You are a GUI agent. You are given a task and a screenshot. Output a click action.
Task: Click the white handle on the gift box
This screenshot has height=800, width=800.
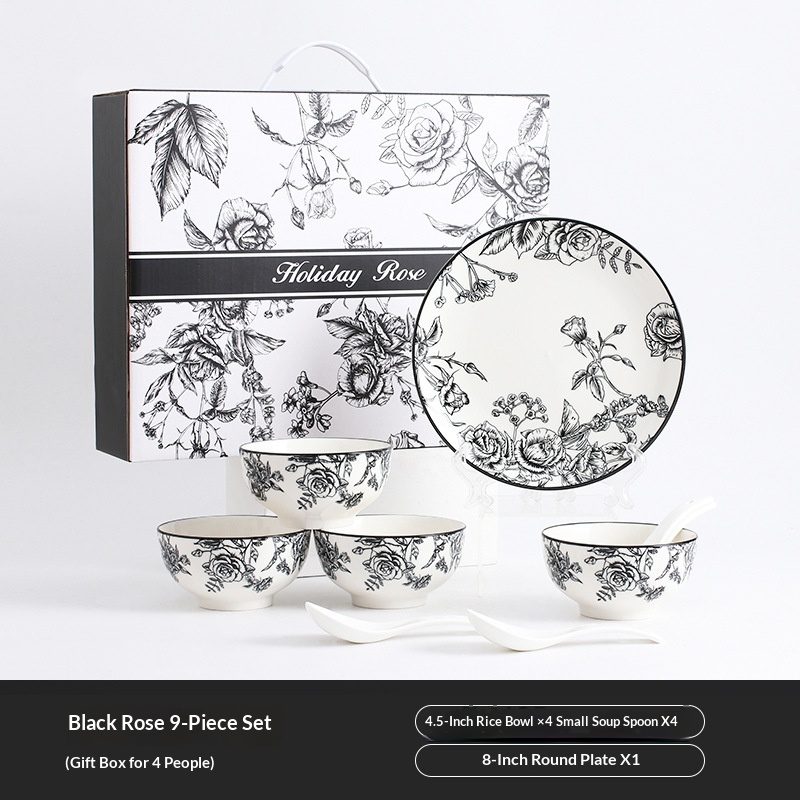[321, 66]
